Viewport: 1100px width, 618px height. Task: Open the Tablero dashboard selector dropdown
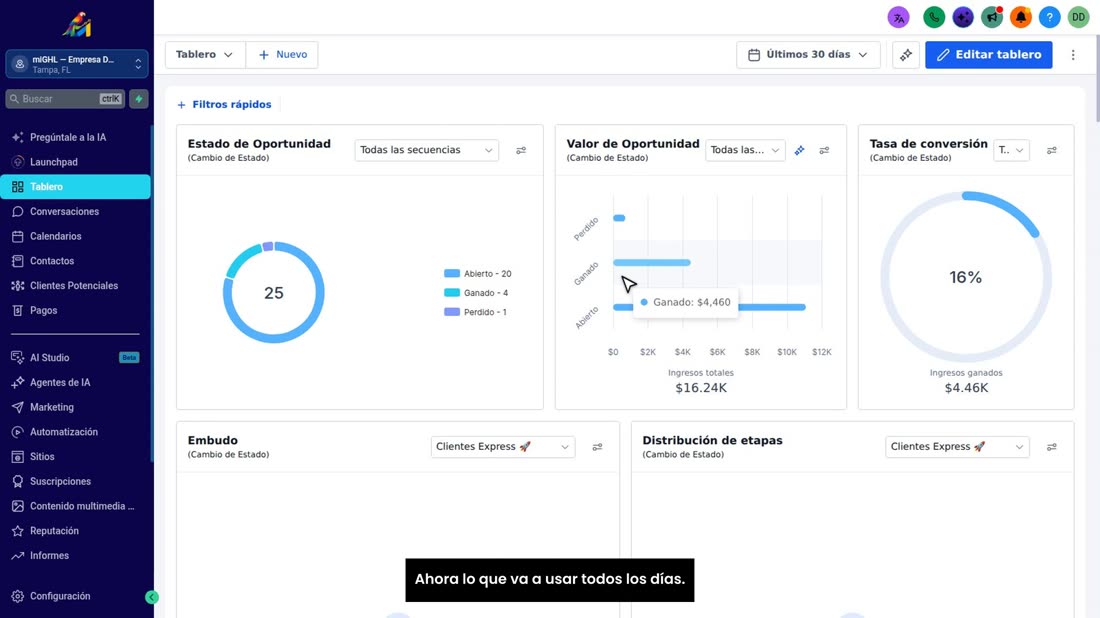(205, 55)
